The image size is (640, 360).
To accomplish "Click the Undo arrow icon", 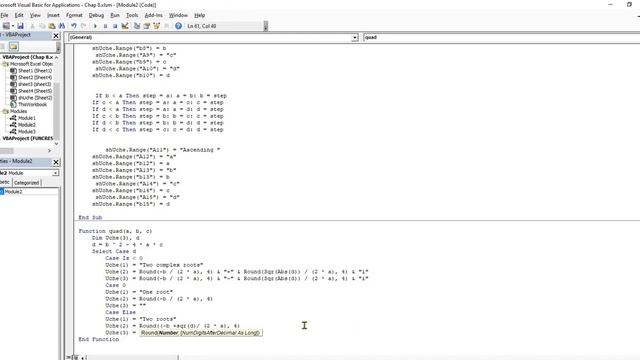I will click(x=74, y=26).
